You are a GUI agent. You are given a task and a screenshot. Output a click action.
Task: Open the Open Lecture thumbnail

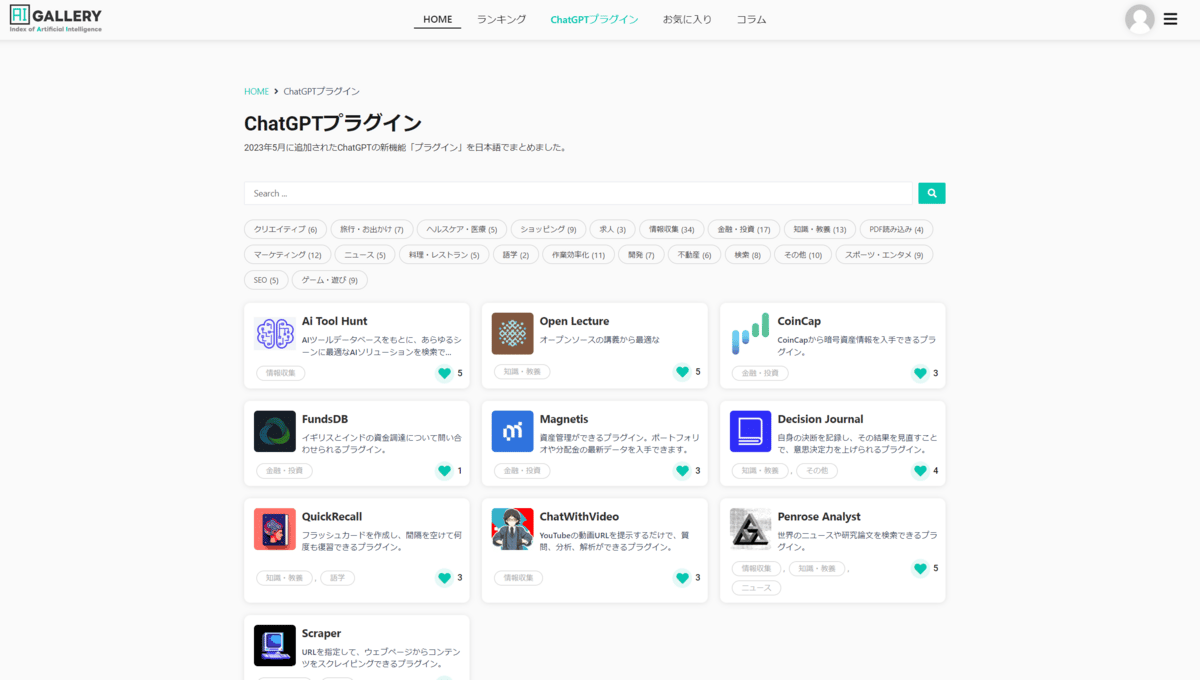coord(513,334)
